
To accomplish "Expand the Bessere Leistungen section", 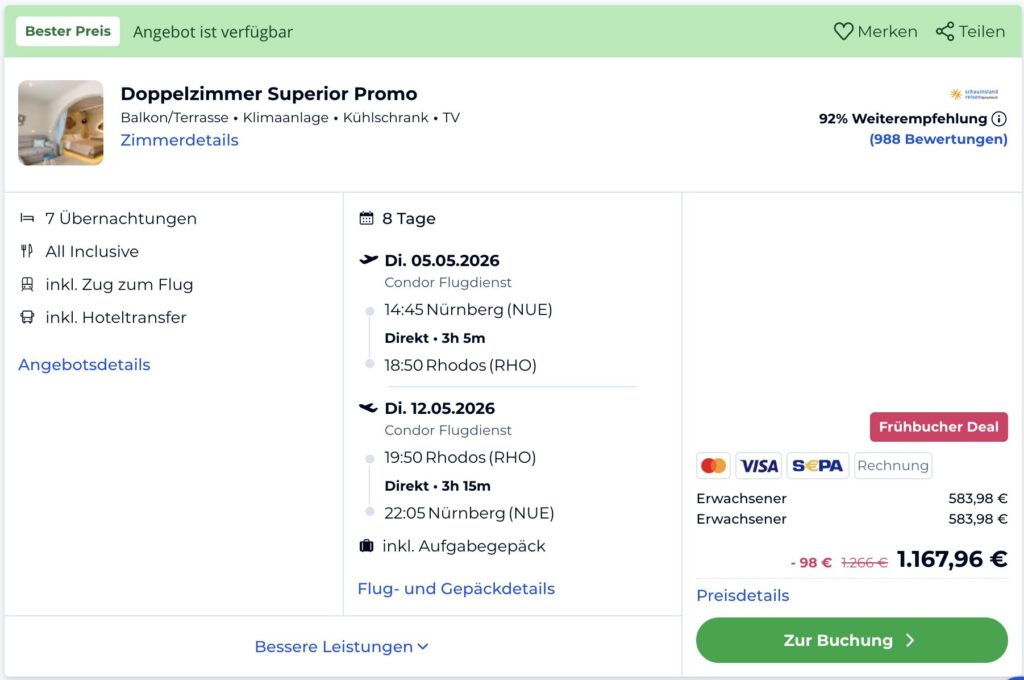I will (342, 646).
